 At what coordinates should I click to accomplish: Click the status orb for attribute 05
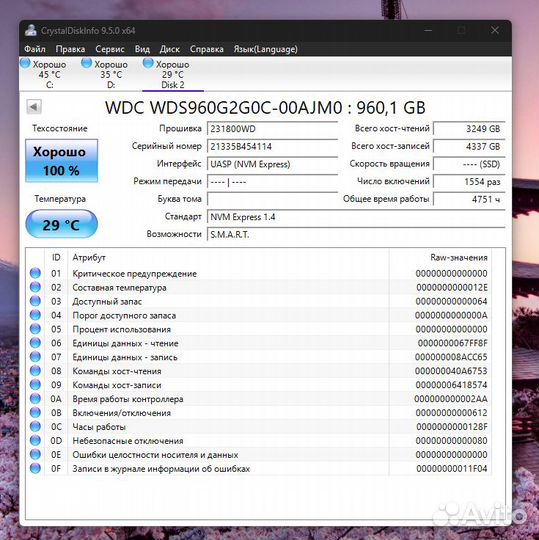coord(35,329)
